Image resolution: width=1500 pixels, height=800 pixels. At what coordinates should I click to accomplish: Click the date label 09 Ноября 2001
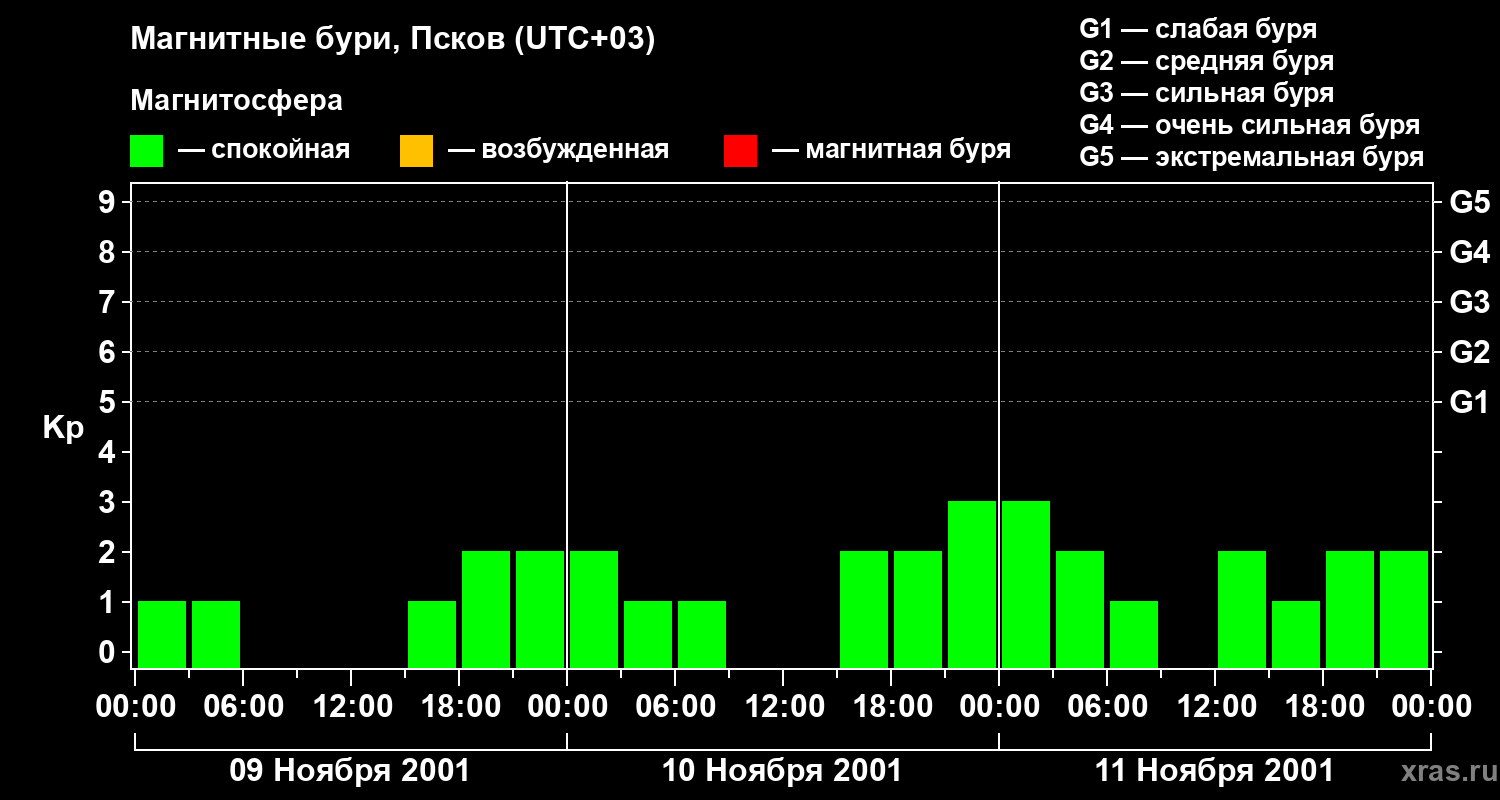[350, 771]
